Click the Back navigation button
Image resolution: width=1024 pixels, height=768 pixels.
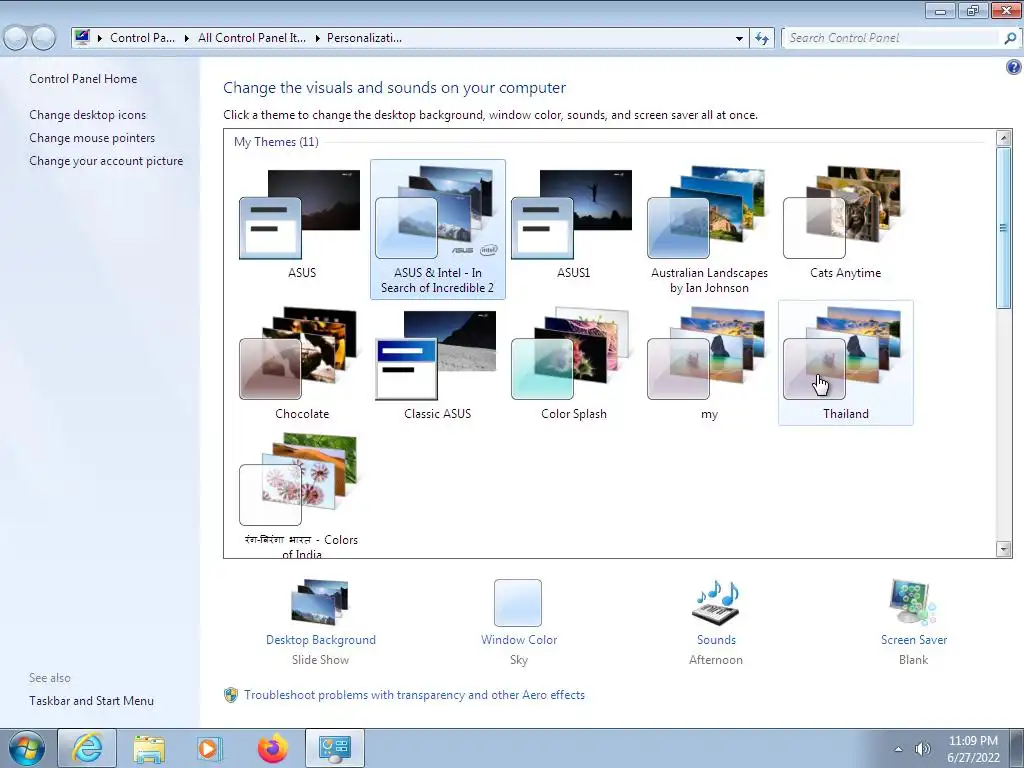point(16,38)
